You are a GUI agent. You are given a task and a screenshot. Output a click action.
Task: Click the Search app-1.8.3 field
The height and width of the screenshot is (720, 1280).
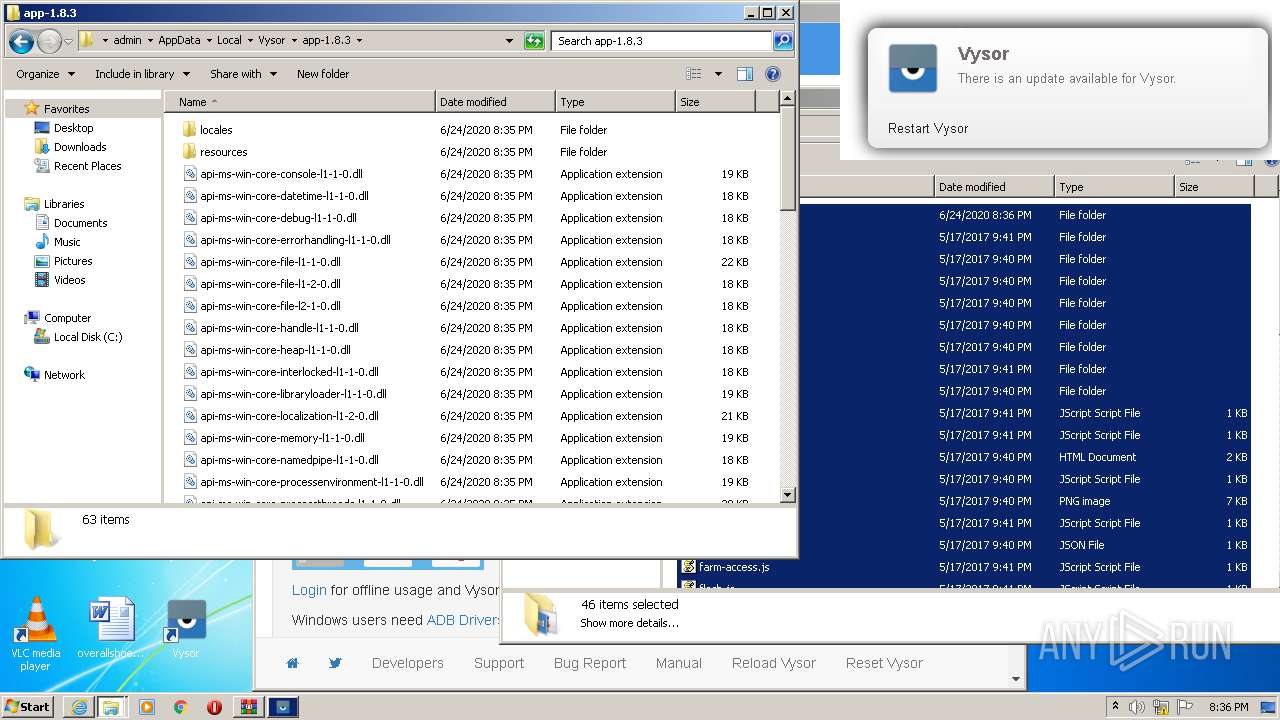click(x=662, y=41)
